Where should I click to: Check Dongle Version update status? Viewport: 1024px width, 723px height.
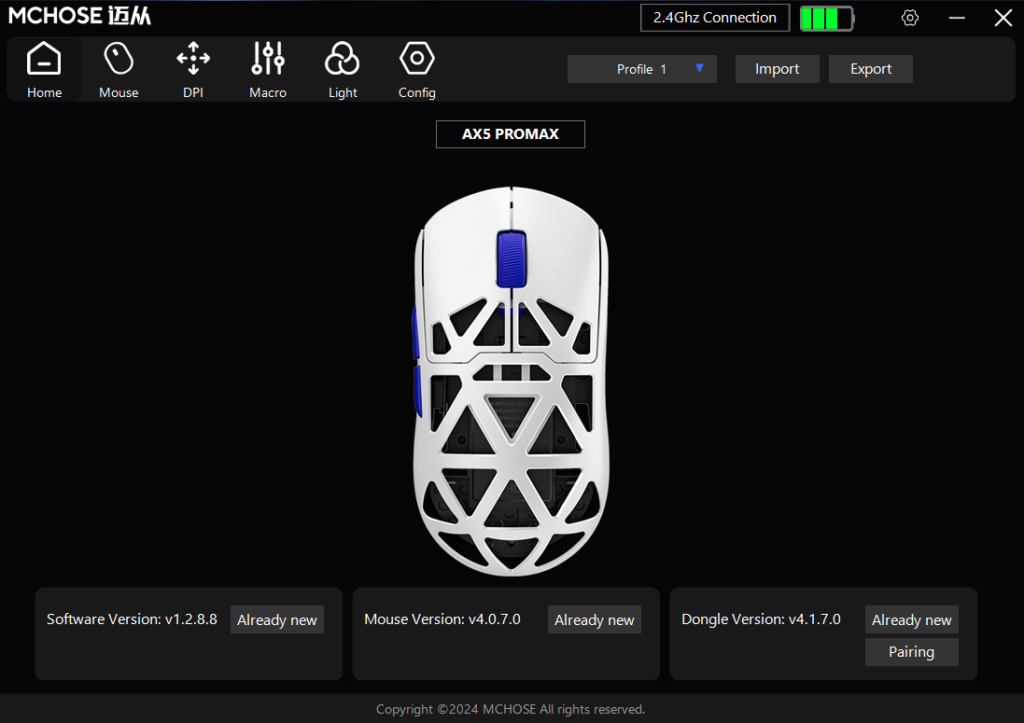(911, 619)
